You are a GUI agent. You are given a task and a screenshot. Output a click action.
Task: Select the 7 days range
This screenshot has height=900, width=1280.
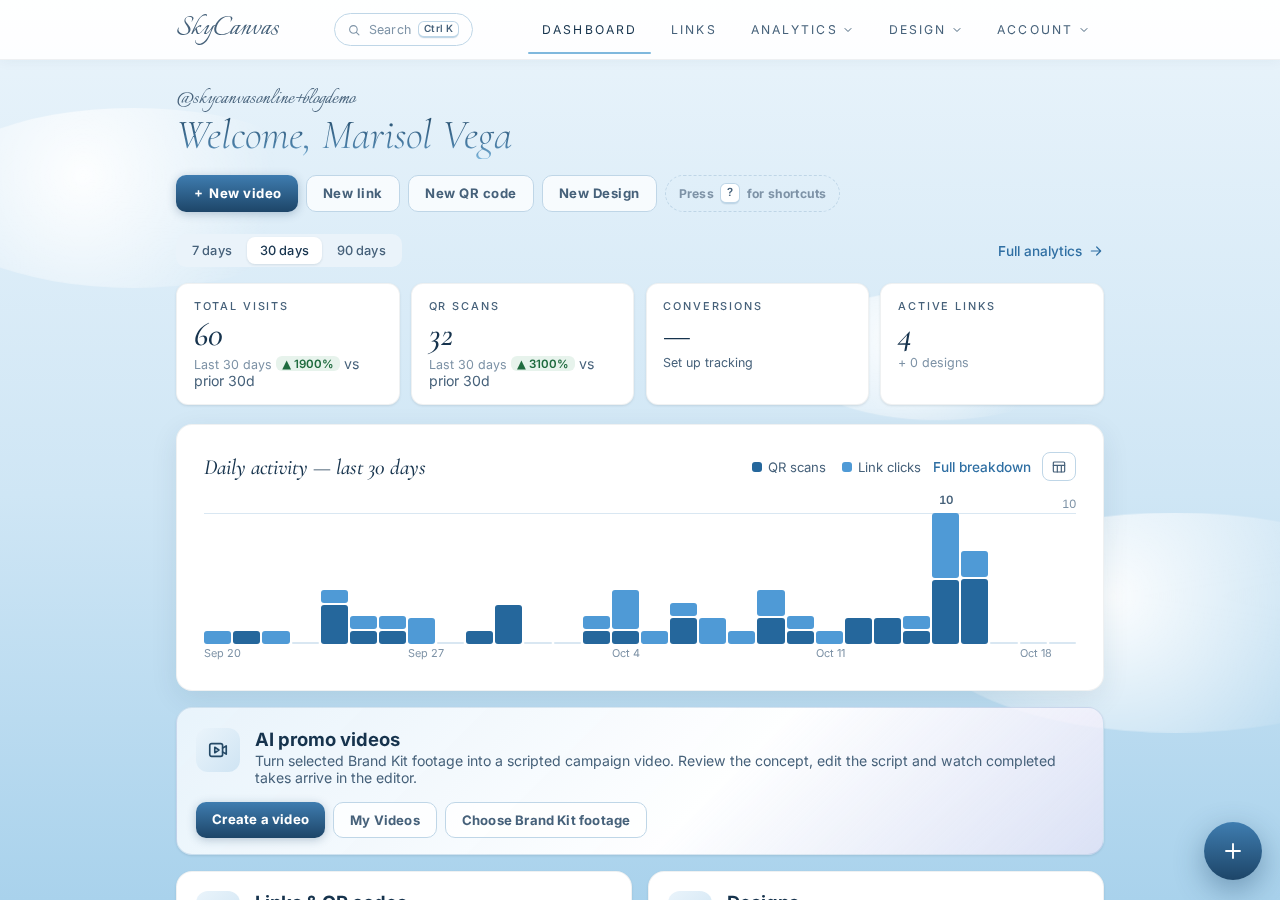pos(212,251)
